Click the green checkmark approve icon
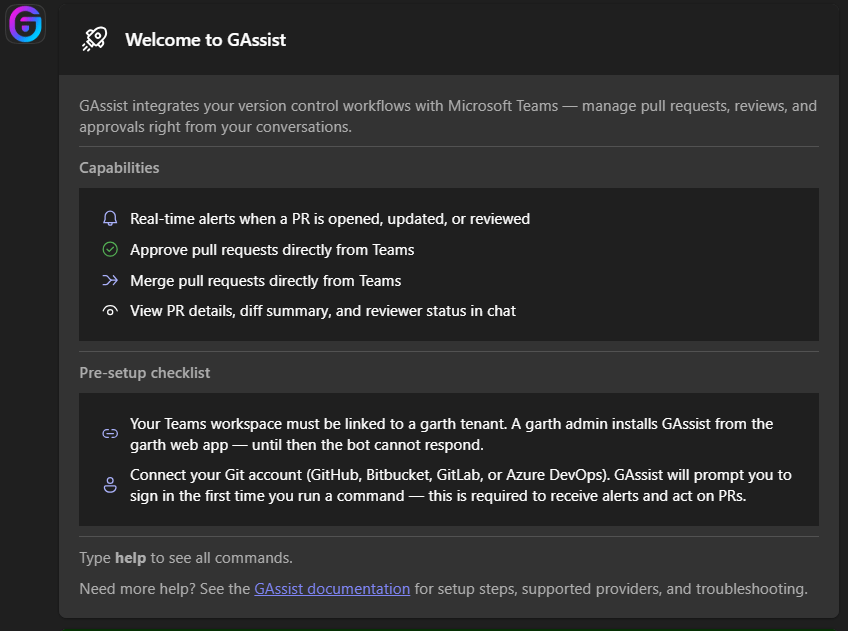Image resolution: width=848 pixels, height=631 pixels. click(x=110, y=249)
